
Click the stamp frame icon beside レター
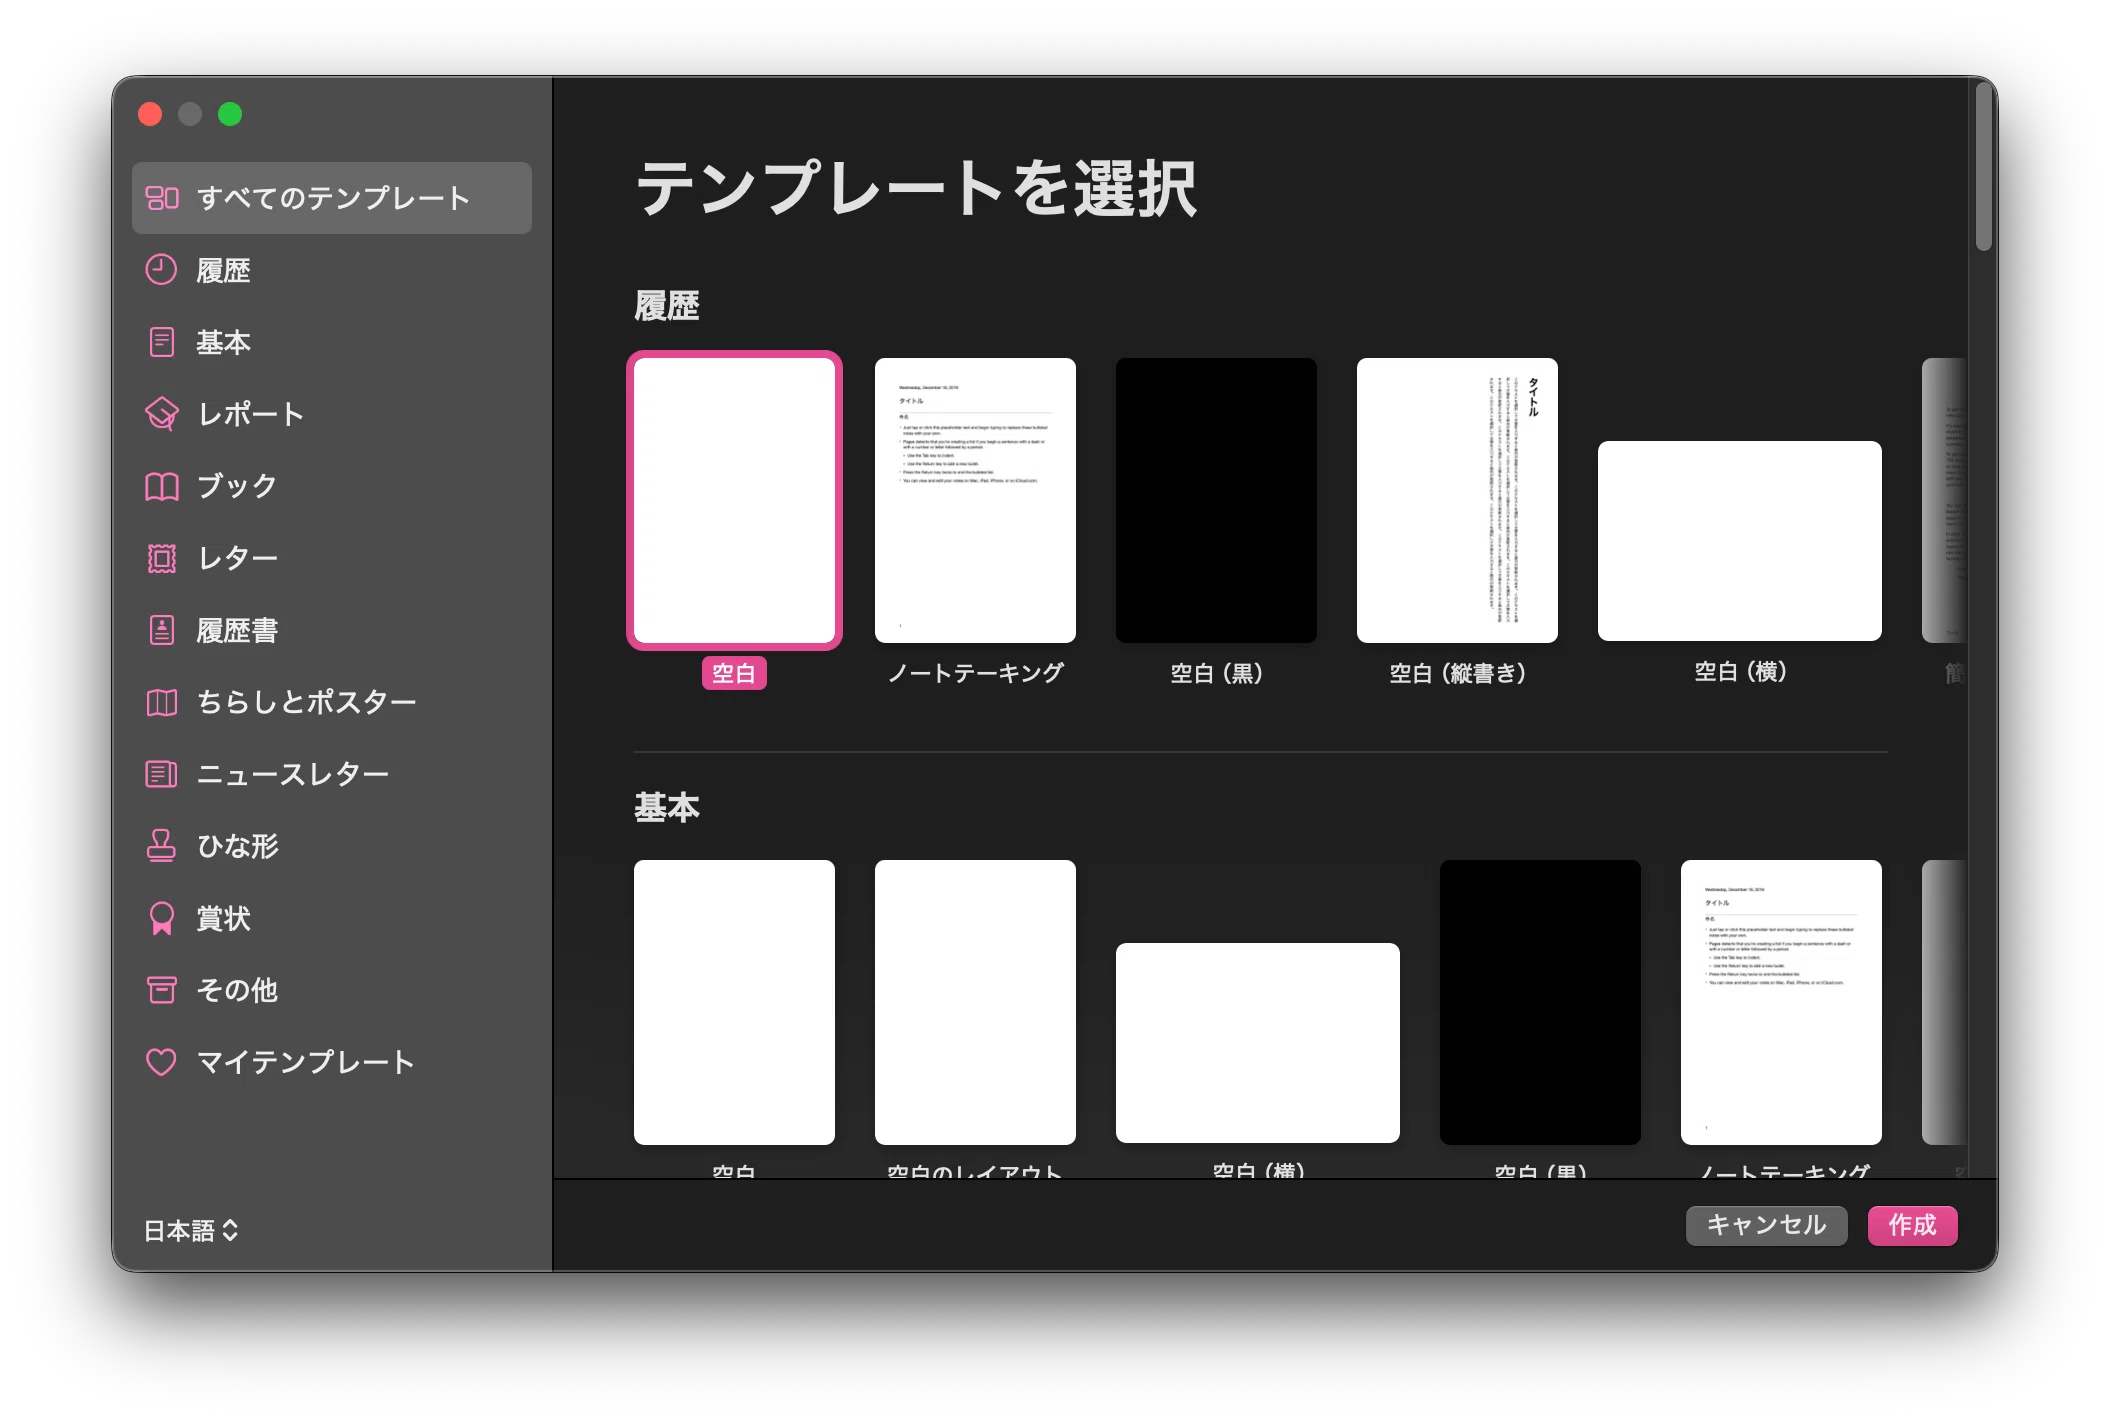click(x=161, y=558)
